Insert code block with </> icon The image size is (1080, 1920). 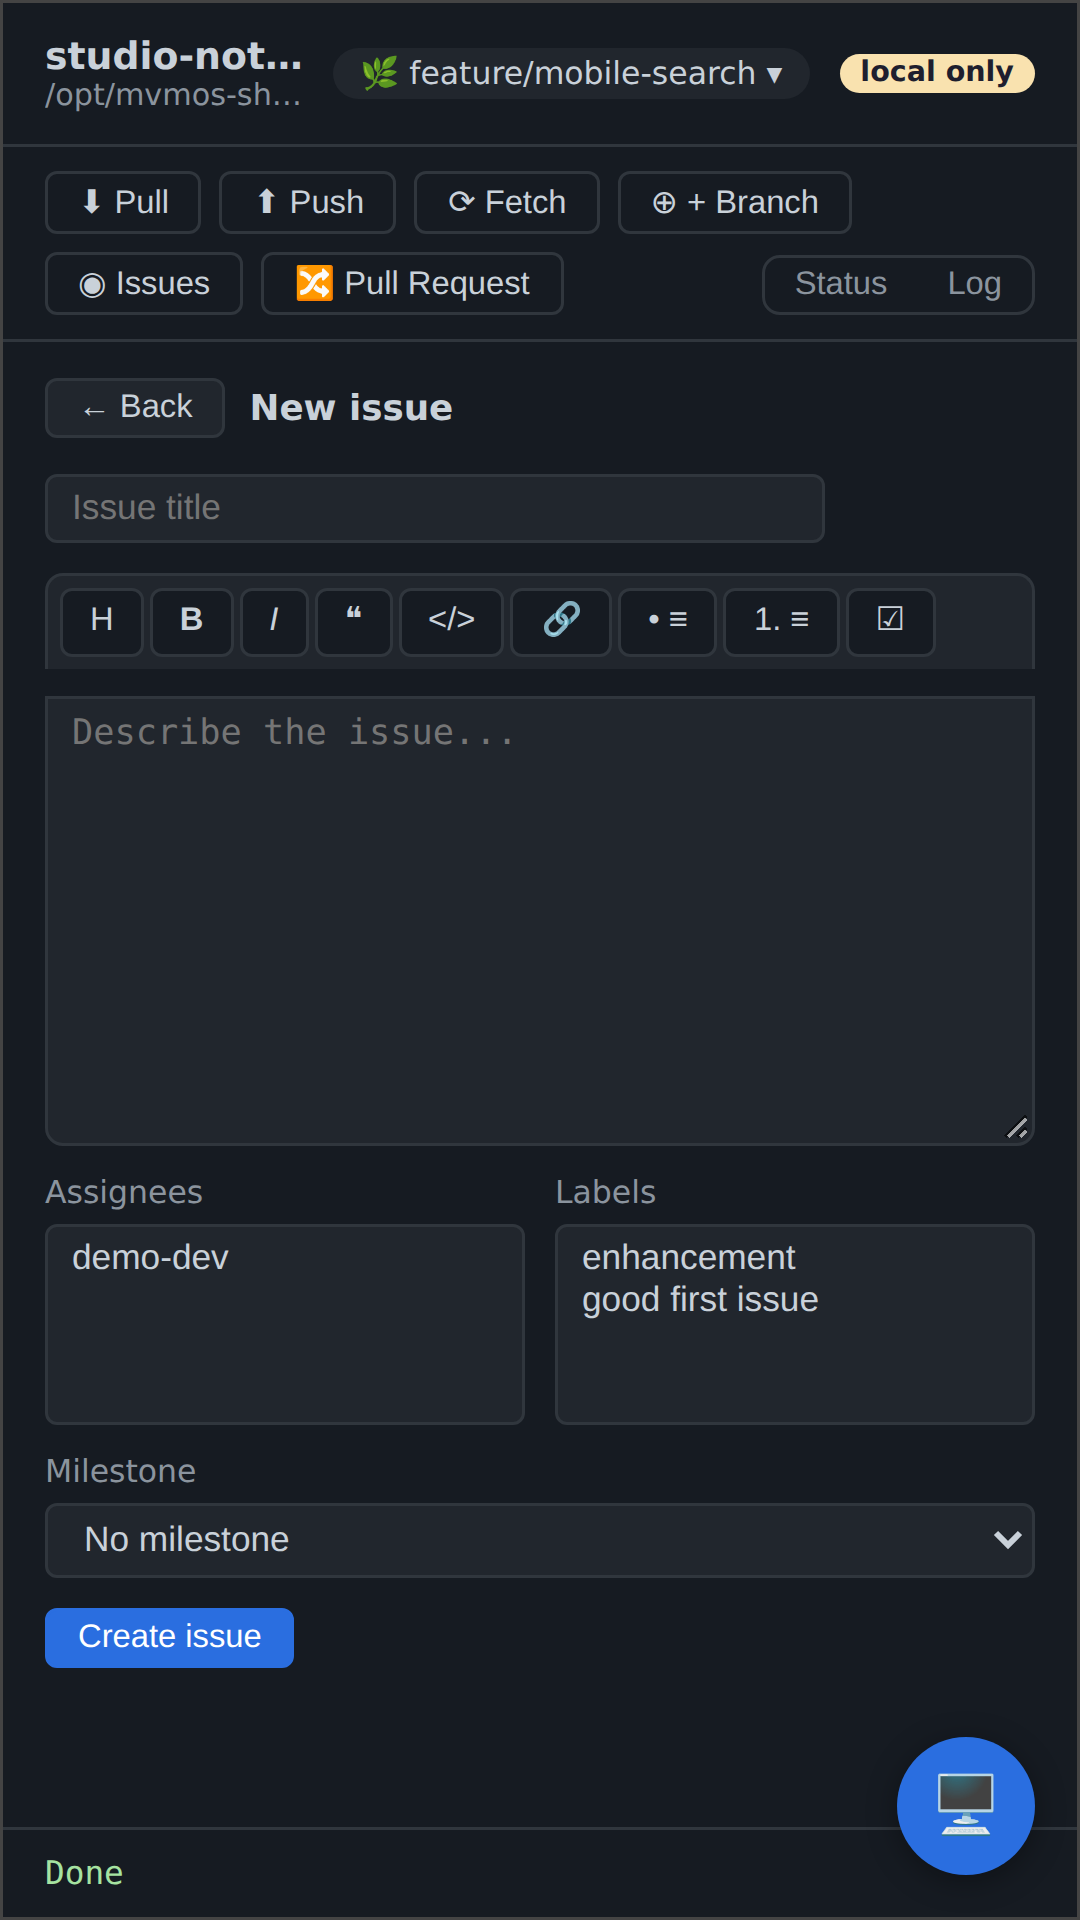coord(451,622)
